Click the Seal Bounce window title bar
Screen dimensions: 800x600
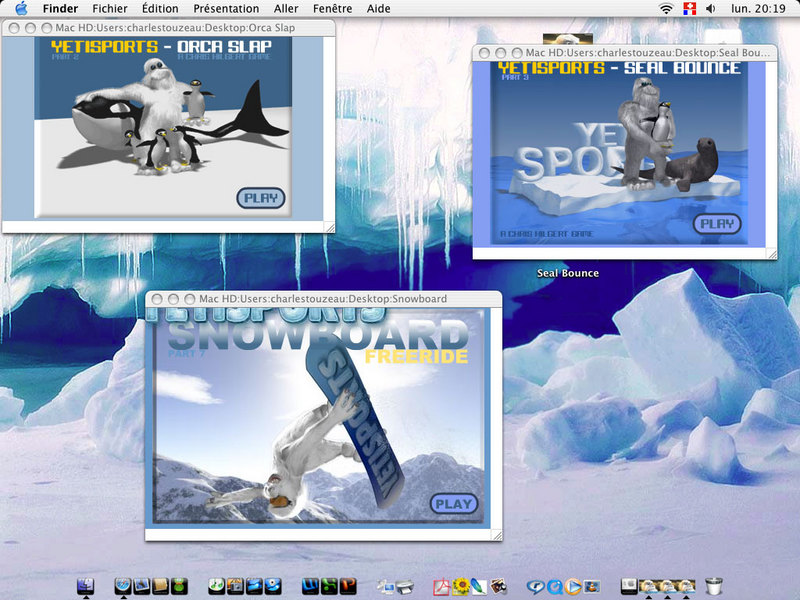point(624,53)
